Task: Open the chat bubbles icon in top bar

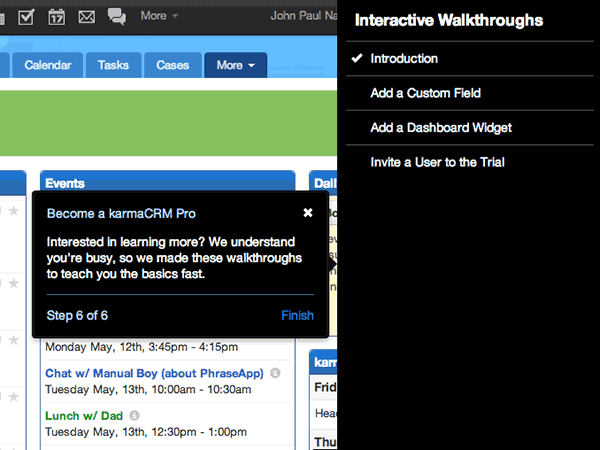Action: [117, 16]
